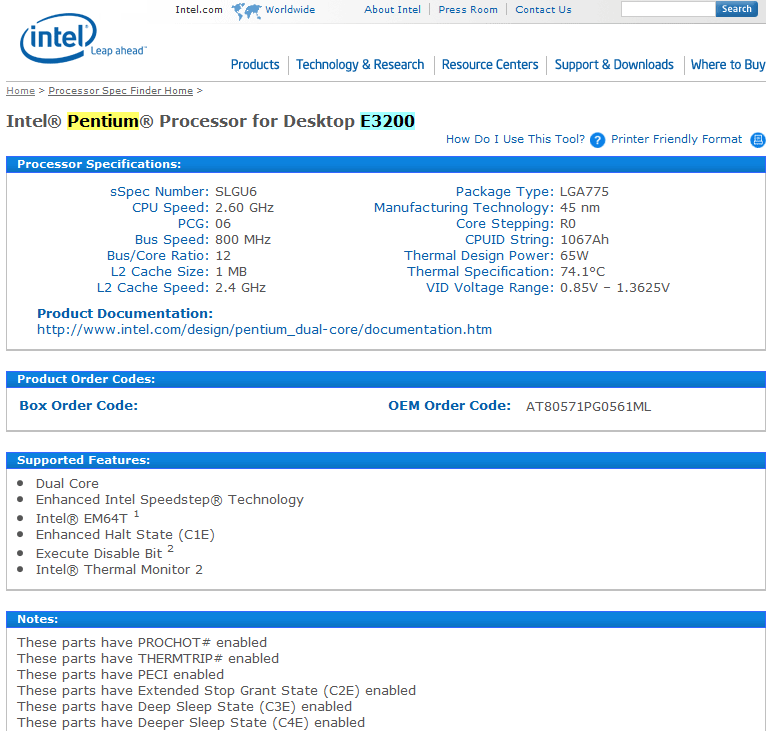Click the Core Stepping label
Screen dimensions: 770x731
[505, 224]
